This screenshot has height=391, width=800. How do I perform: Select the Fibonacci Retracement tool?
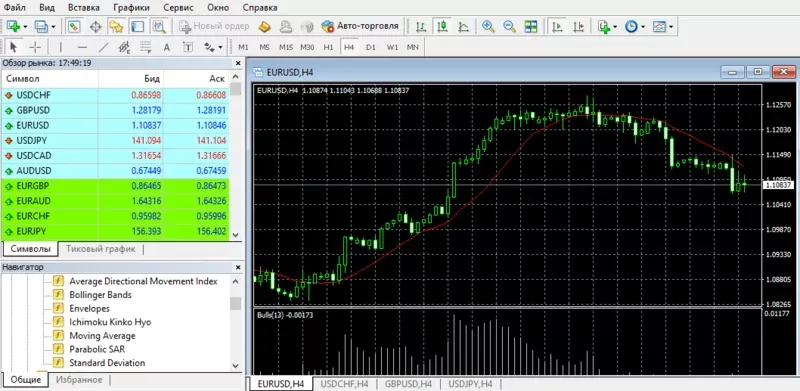[145, 47]
